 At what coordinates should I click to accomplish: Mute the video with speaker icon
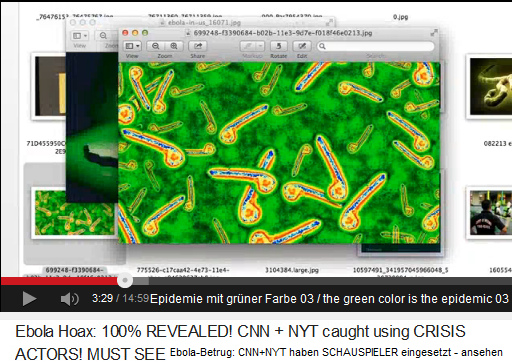70,299
